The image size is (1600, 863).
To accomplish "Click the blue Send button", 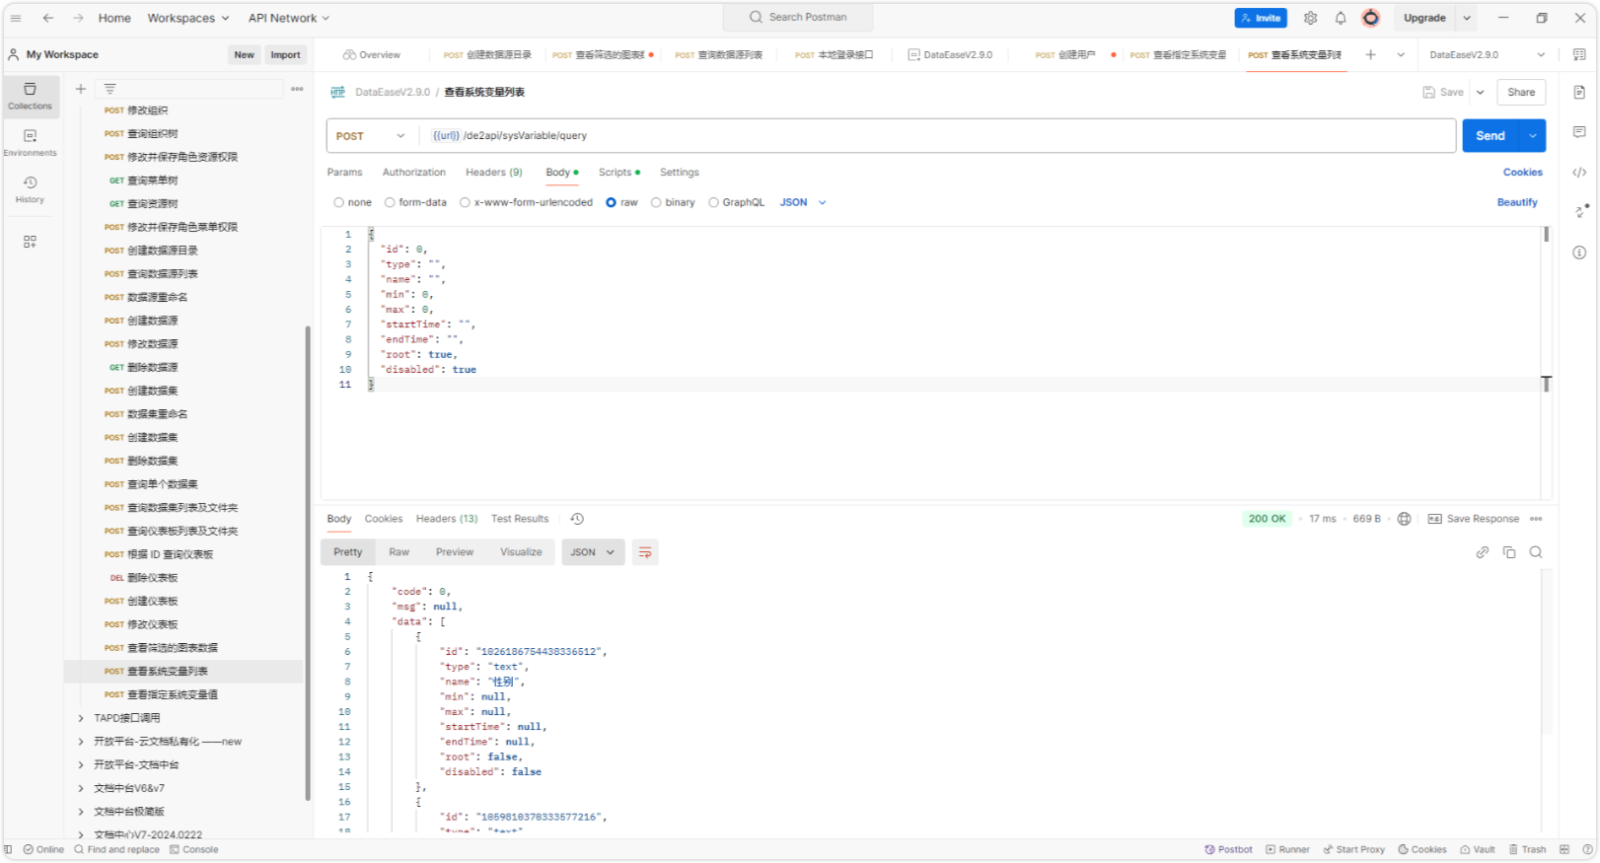I will coord(1490,136).
